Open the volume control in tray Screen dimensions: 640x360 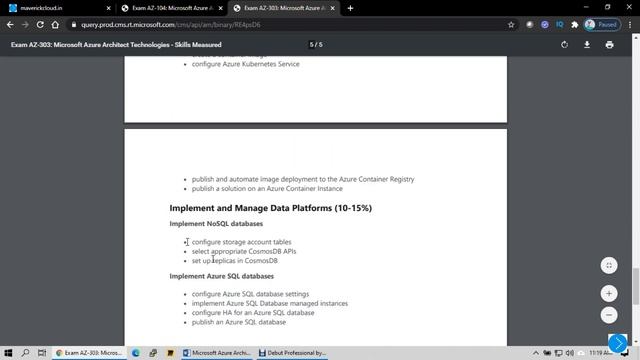click(x=570, y=353)
